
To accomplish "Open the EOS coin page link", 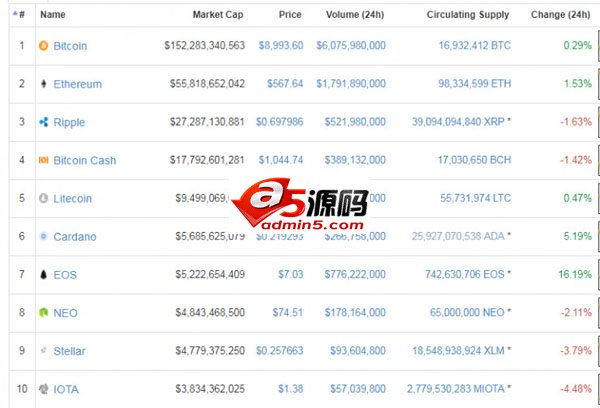I will [x=65, y=275].
